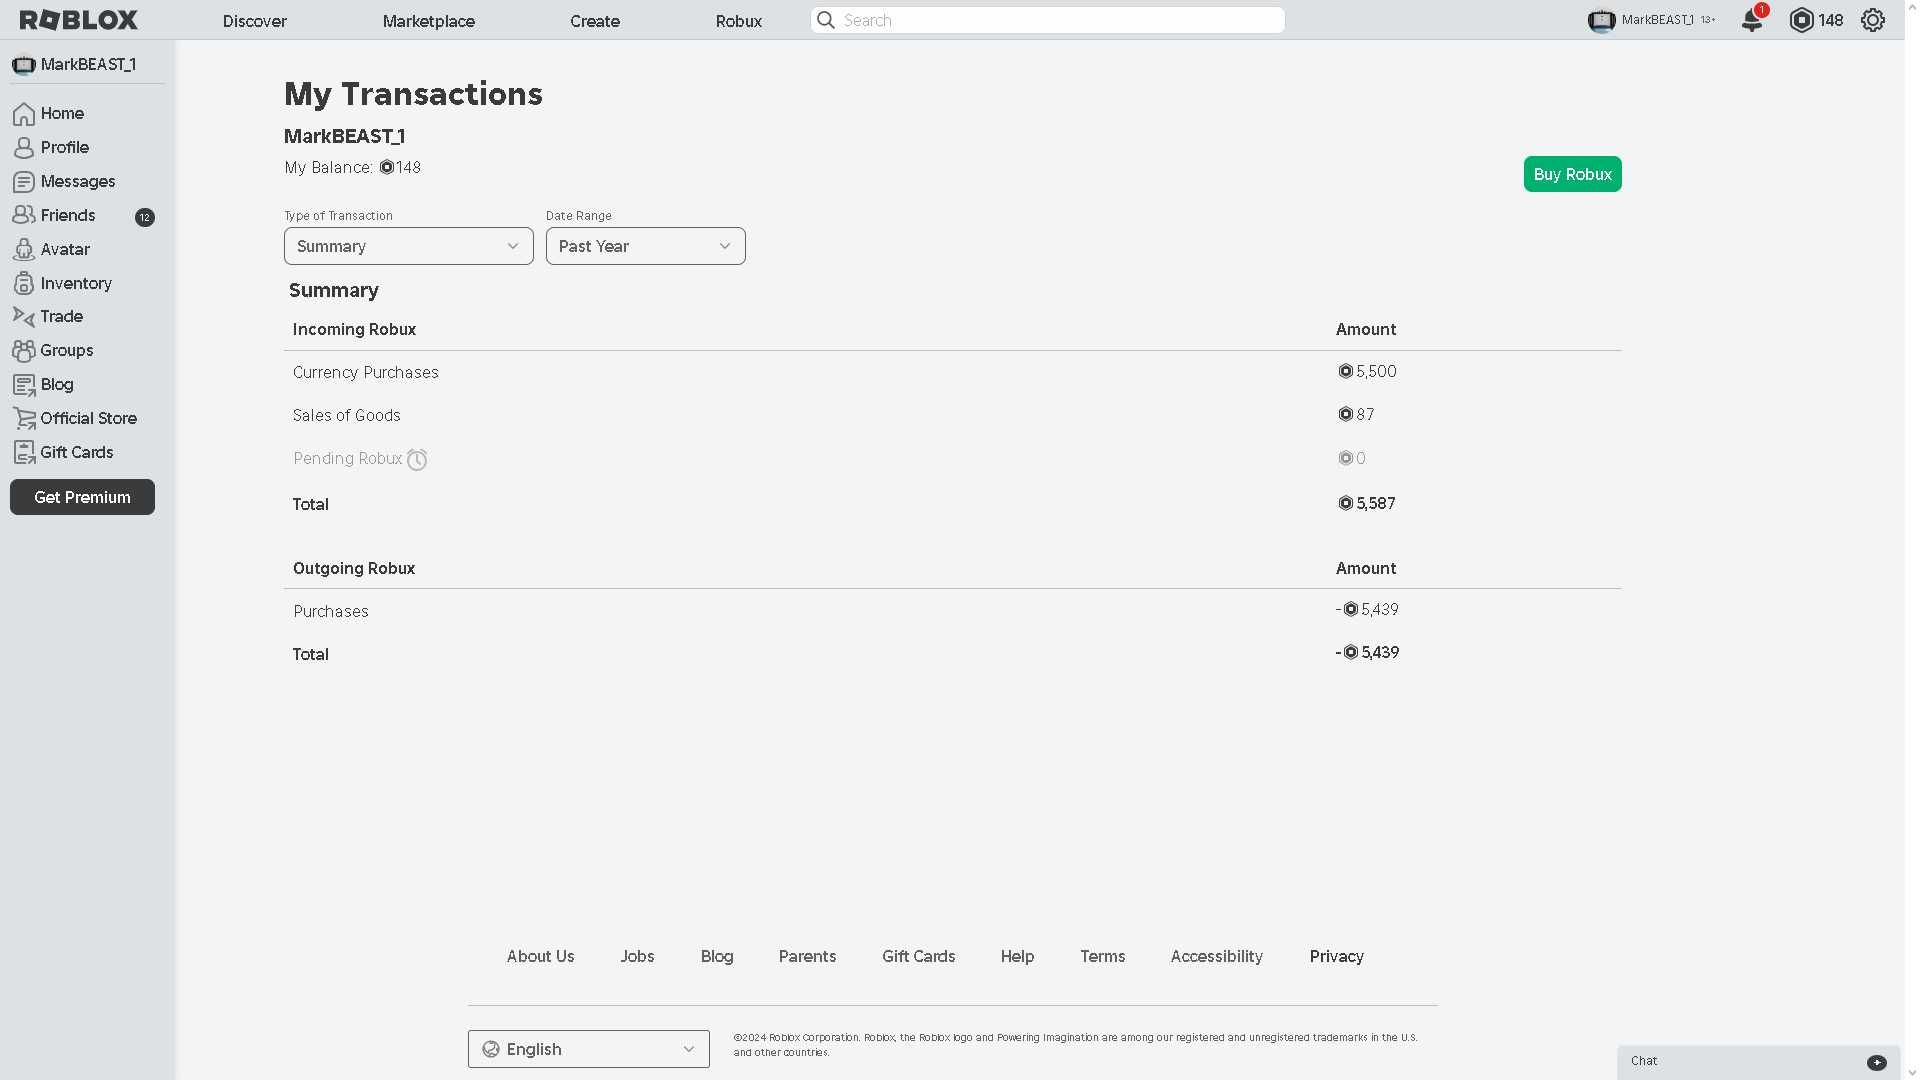Open the Date Range dropdown
This screenshot has height=1080, width=1920.
click(646, 246)
